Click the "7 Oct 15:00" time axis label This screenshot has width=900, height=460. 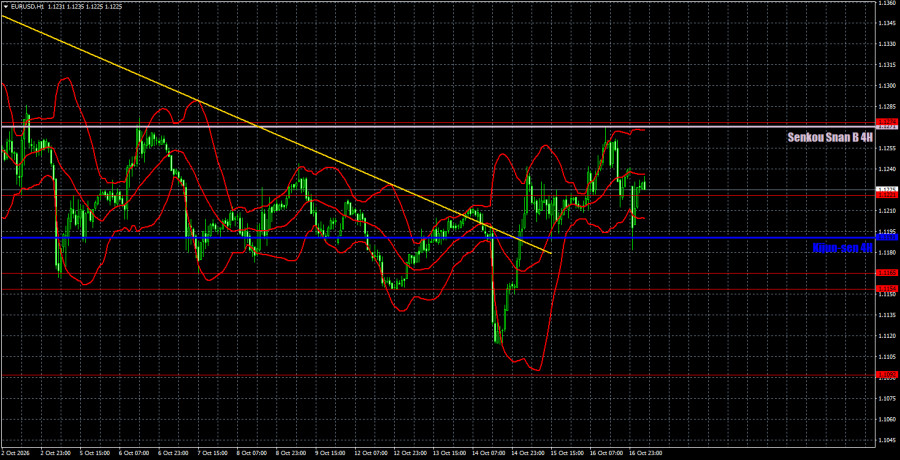point(211,453)
